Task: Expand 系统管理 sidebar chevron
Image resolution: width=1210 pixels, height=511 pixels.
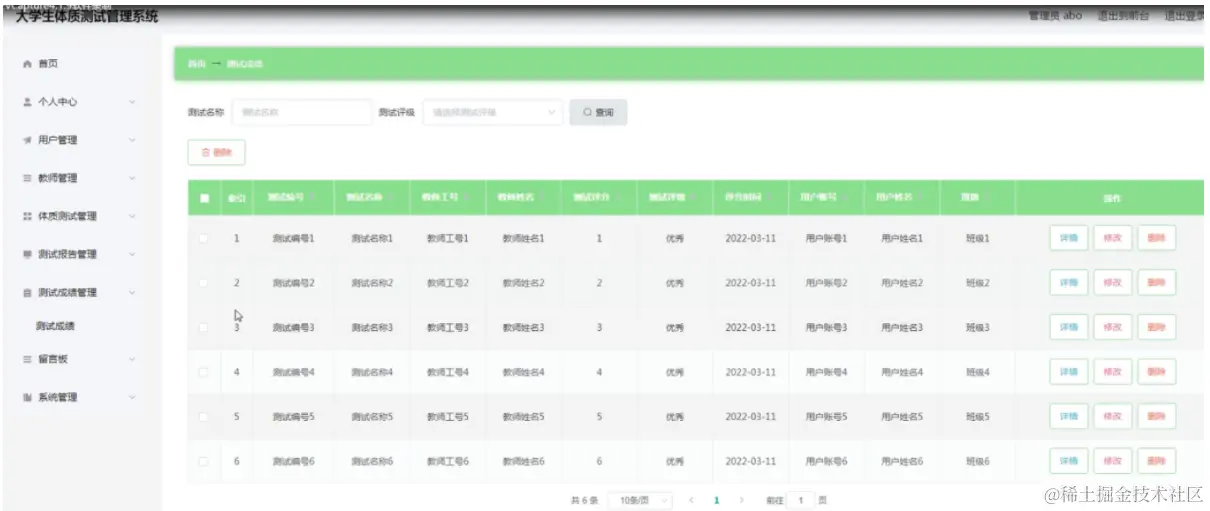Action: pyautogui.click(x=132, y=397)
